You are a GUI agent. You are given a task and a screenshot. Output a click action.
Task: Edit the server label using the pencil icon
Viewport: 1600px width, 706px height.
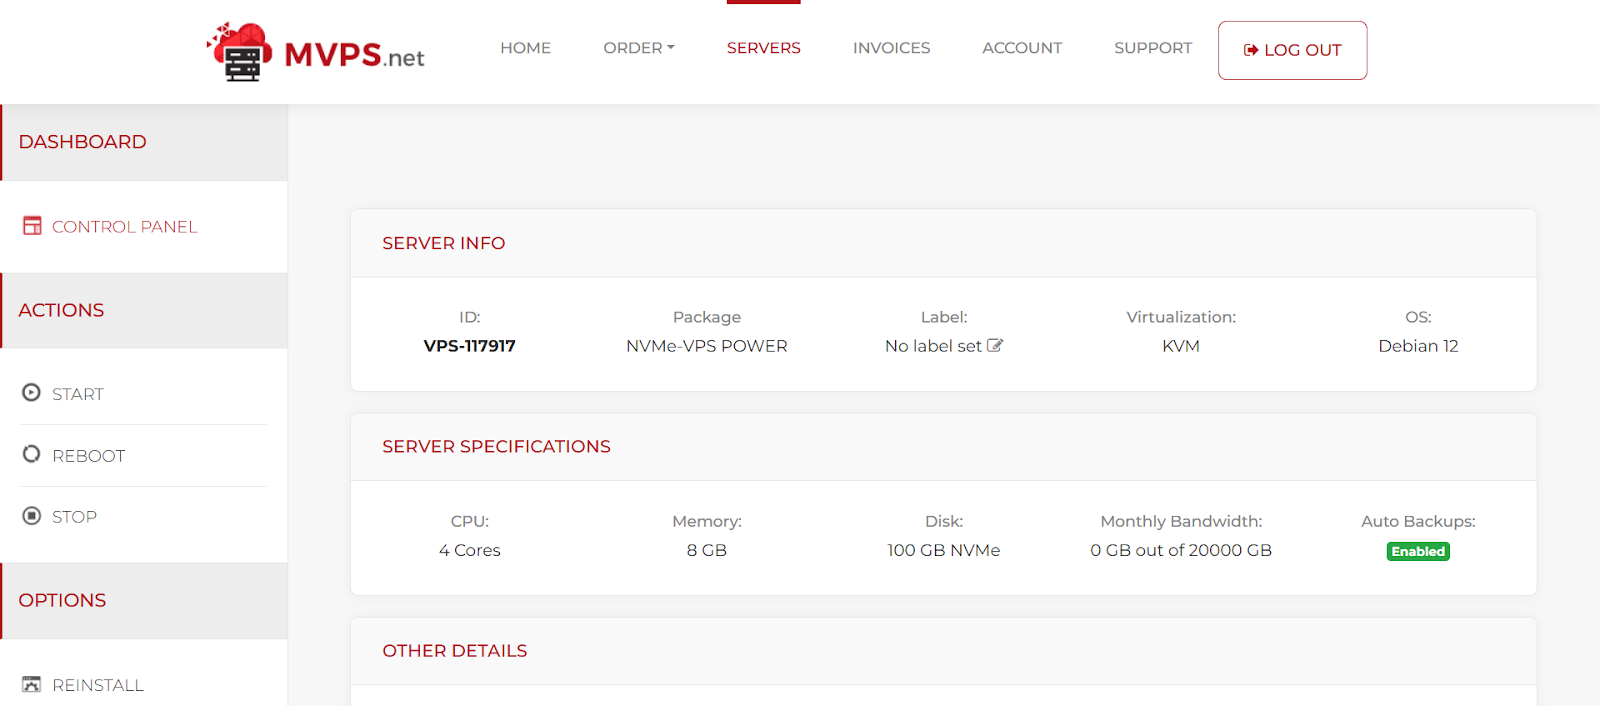[995, 345]
